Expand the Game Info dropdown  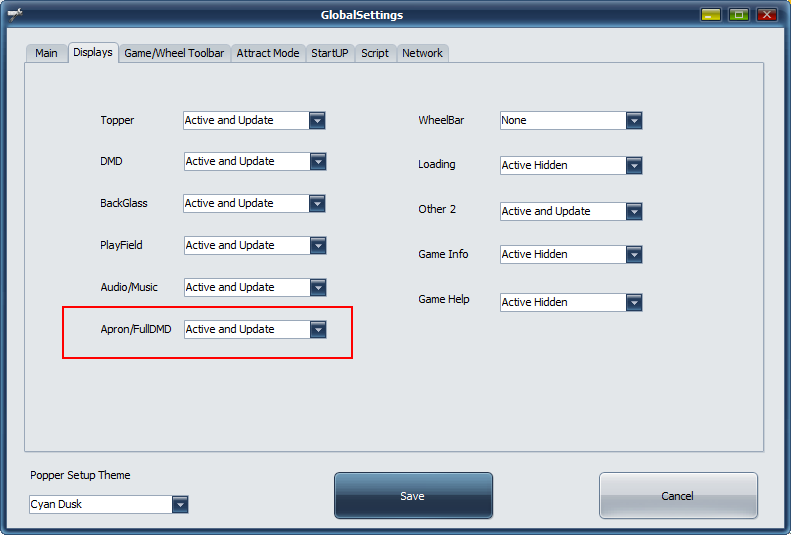(633, 254)
